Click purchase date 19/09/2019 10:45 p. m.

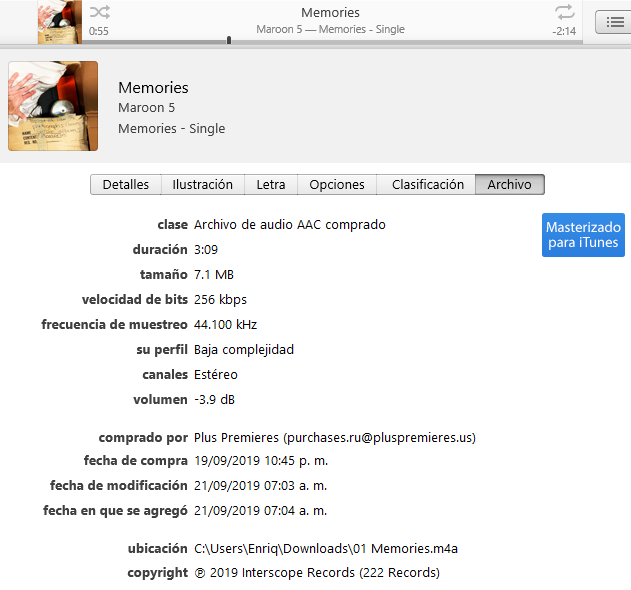(261, 460)
